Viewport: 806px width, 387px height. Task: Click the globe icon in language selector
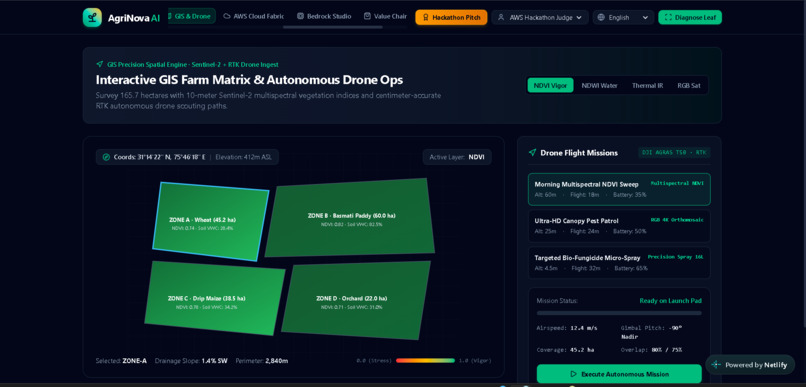coord(601,17)
